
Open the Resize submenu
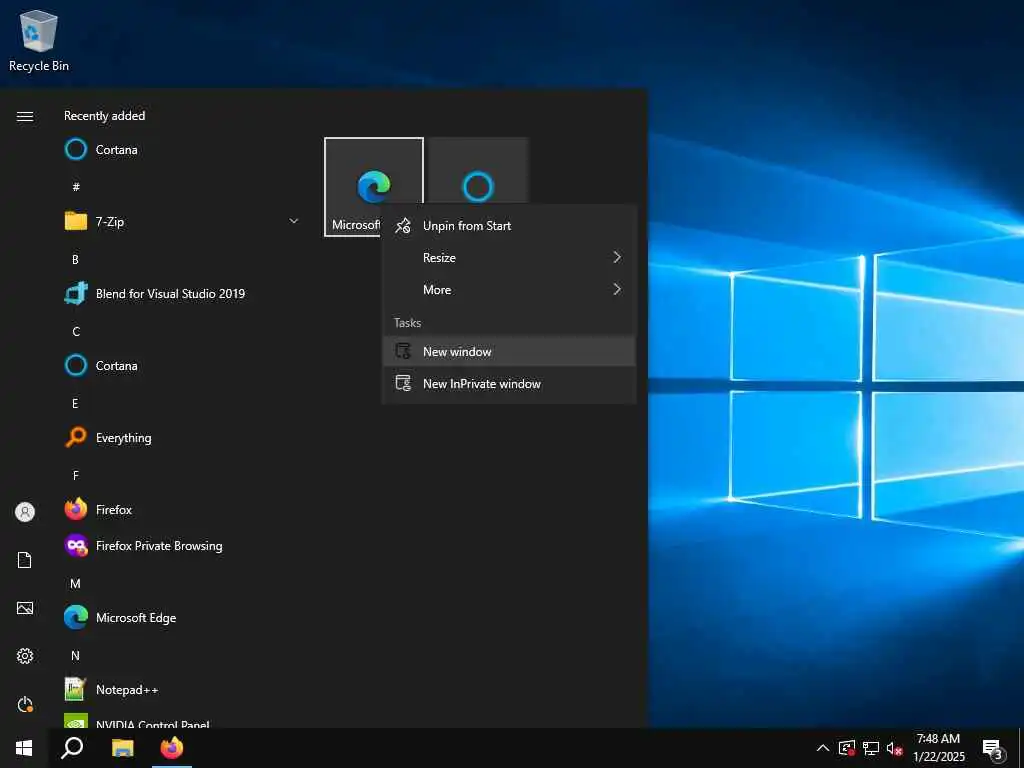tap(509, 257)
